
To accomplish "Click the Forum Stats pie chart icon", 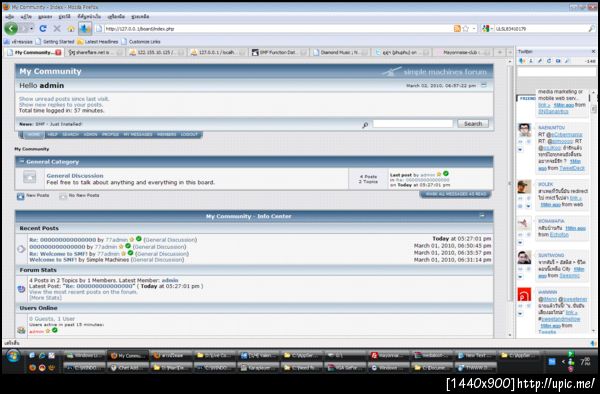I will tap(21, 289).
